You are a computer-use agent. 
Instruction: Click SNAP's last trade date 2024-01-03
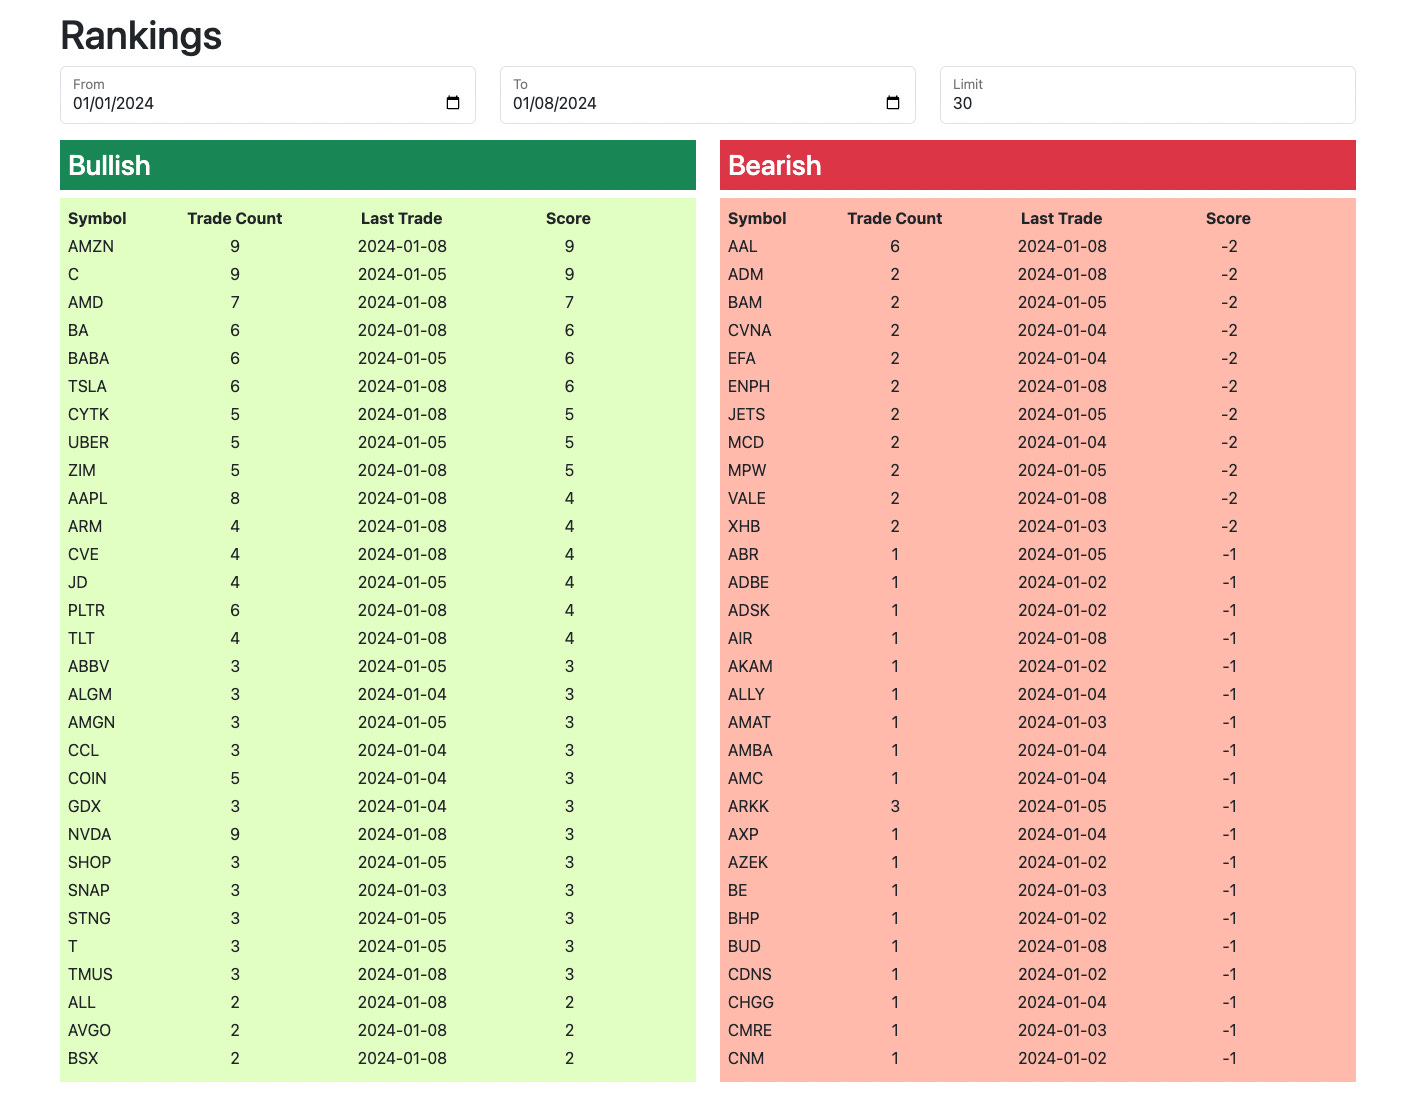(402, 890)
